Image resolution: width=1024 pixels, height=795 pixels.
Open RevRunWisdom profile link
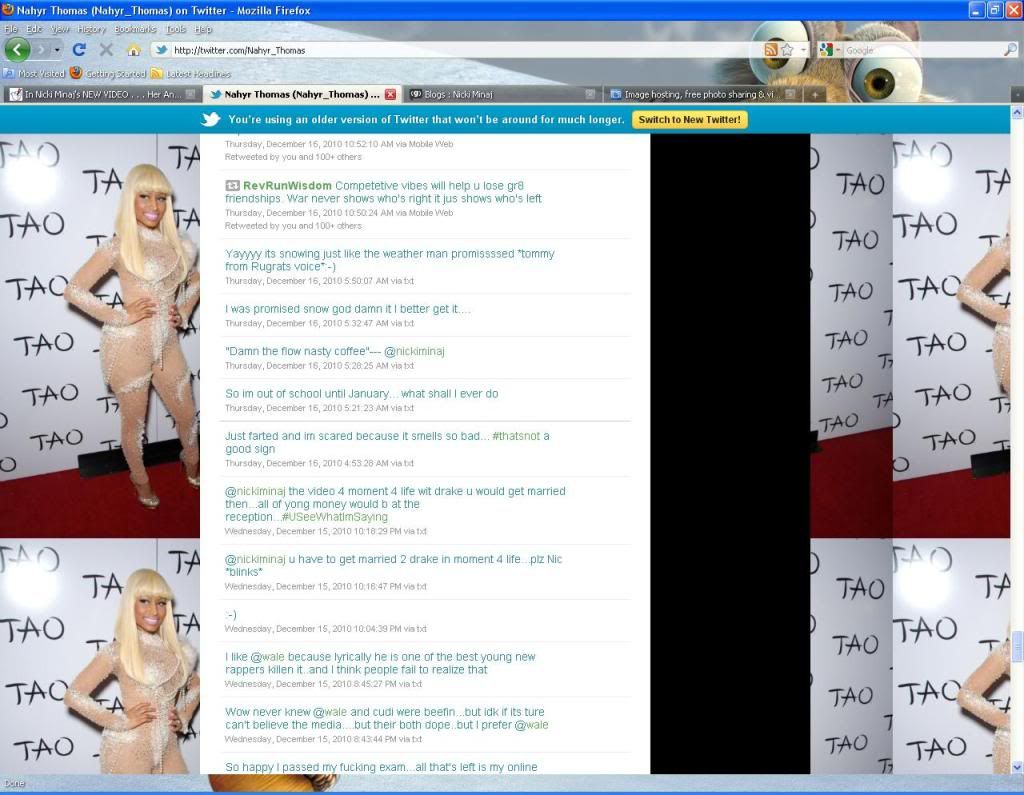(287, 186)
